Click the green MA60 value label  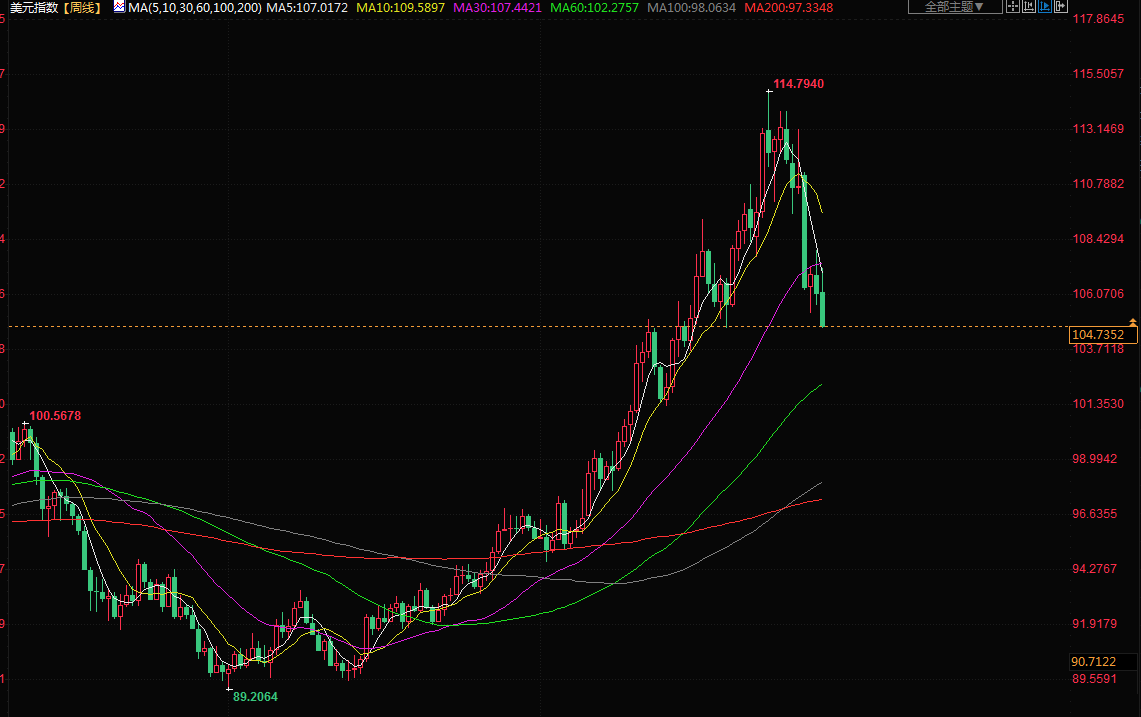click(594, 7)
